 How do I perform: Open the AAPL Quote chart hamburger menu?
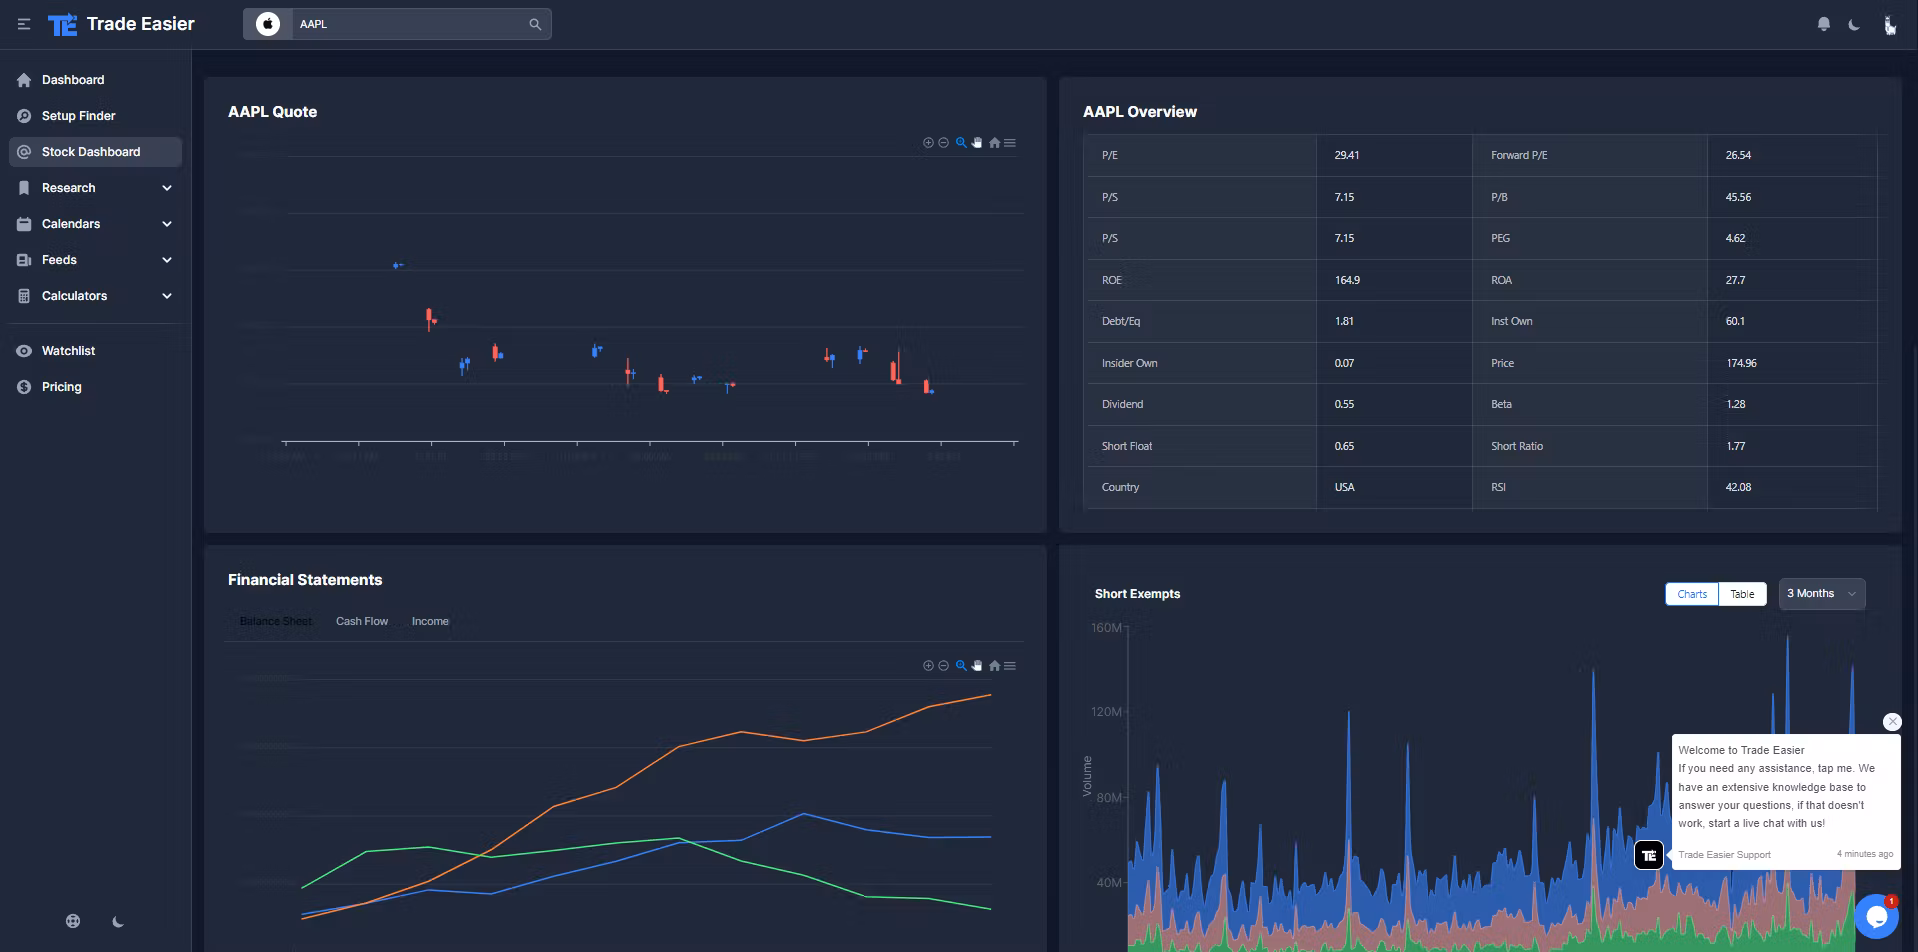pyautogui.click(x=1010, y=143)
